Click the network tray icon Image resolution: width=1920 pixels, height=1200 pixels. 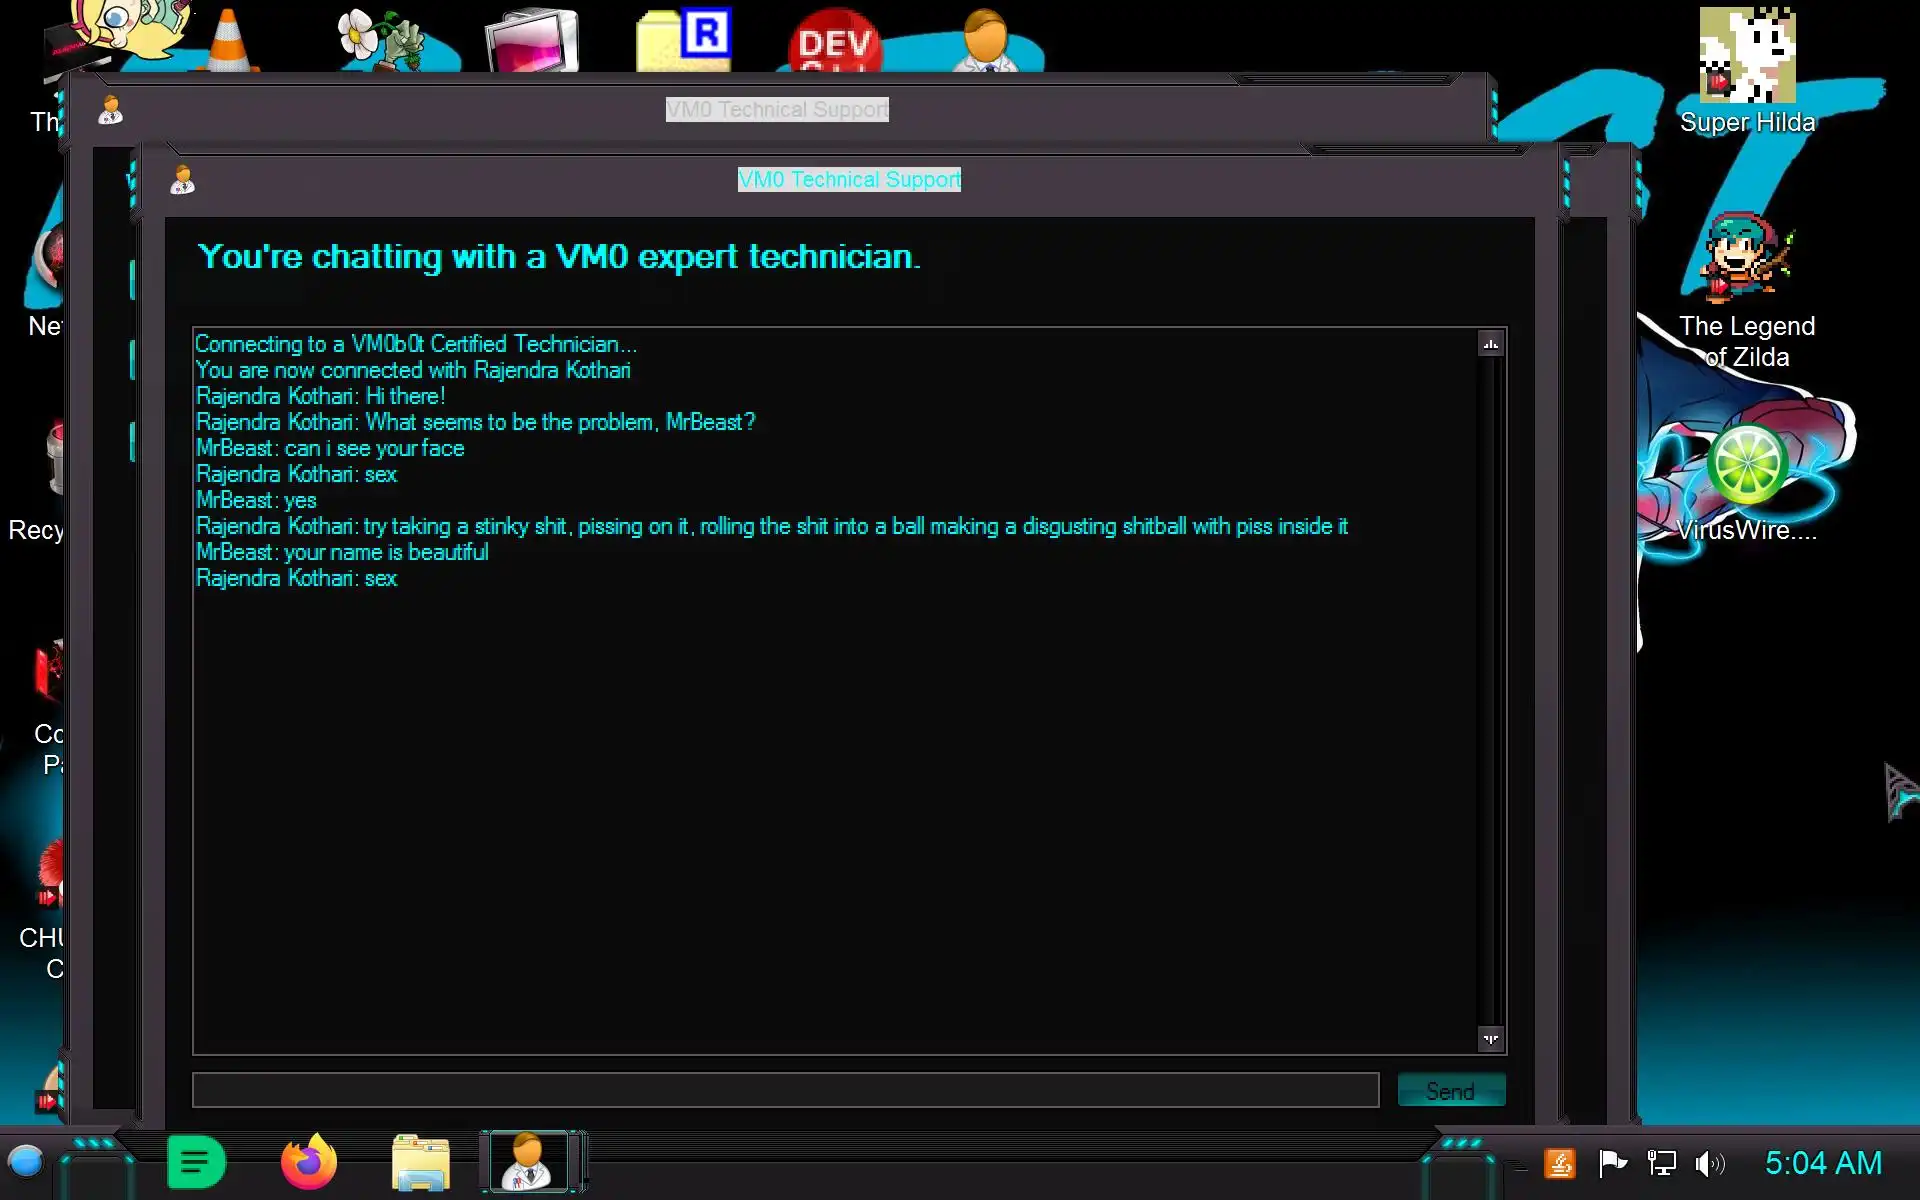(x=1661, y=1164)
